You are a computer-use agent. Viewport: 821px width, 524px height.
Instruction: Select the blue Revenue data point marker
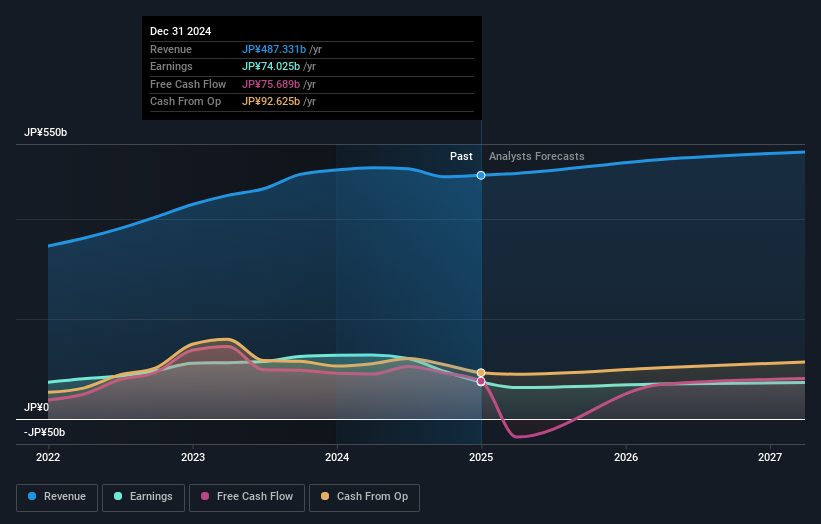(481, 175)
